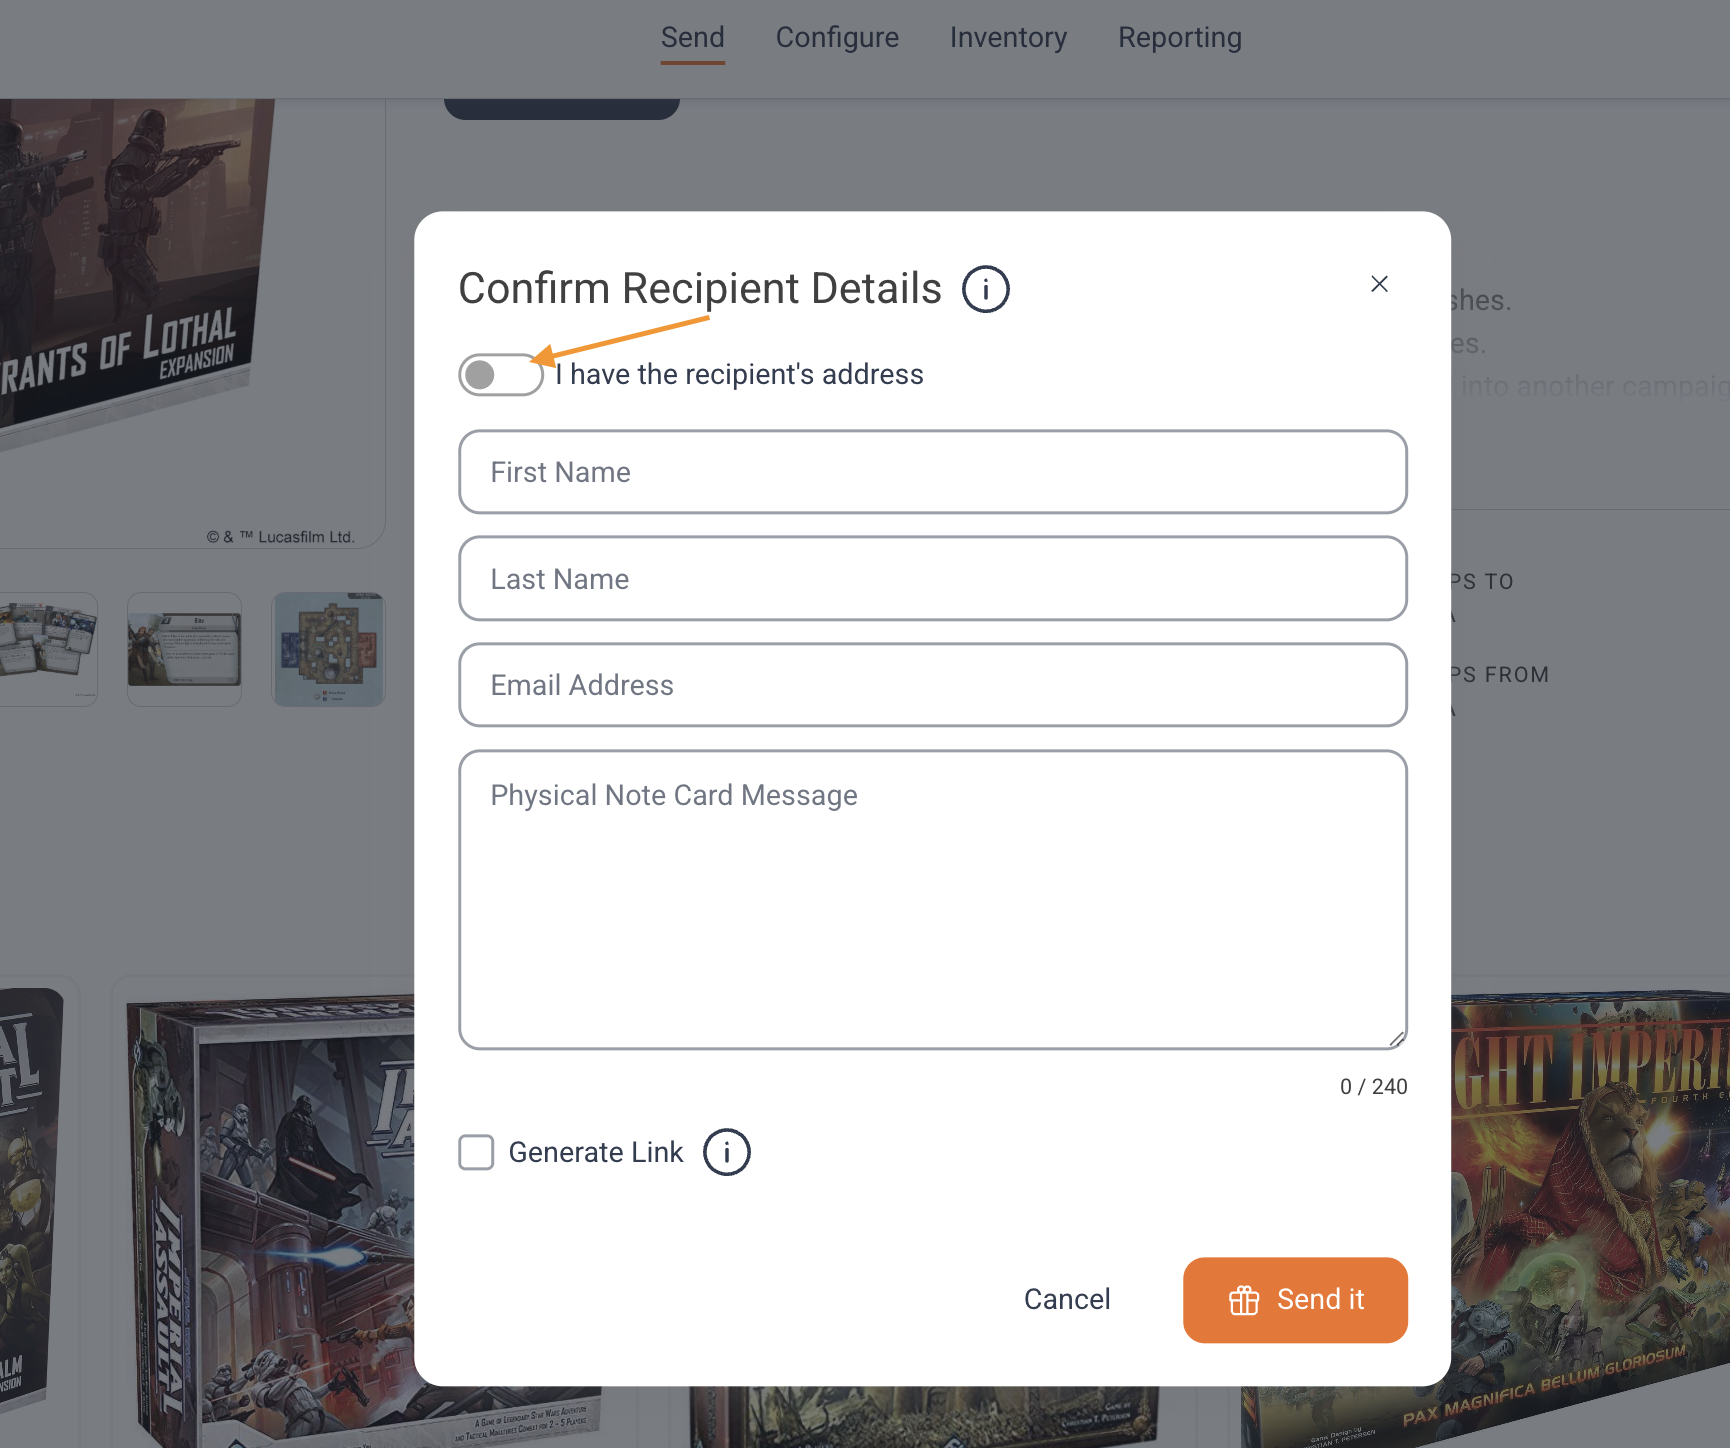The width and height of the screenshot is (1730, 1448).
Task: Click note card textarea resize handle
Action: click(x=1396, y=1039)
